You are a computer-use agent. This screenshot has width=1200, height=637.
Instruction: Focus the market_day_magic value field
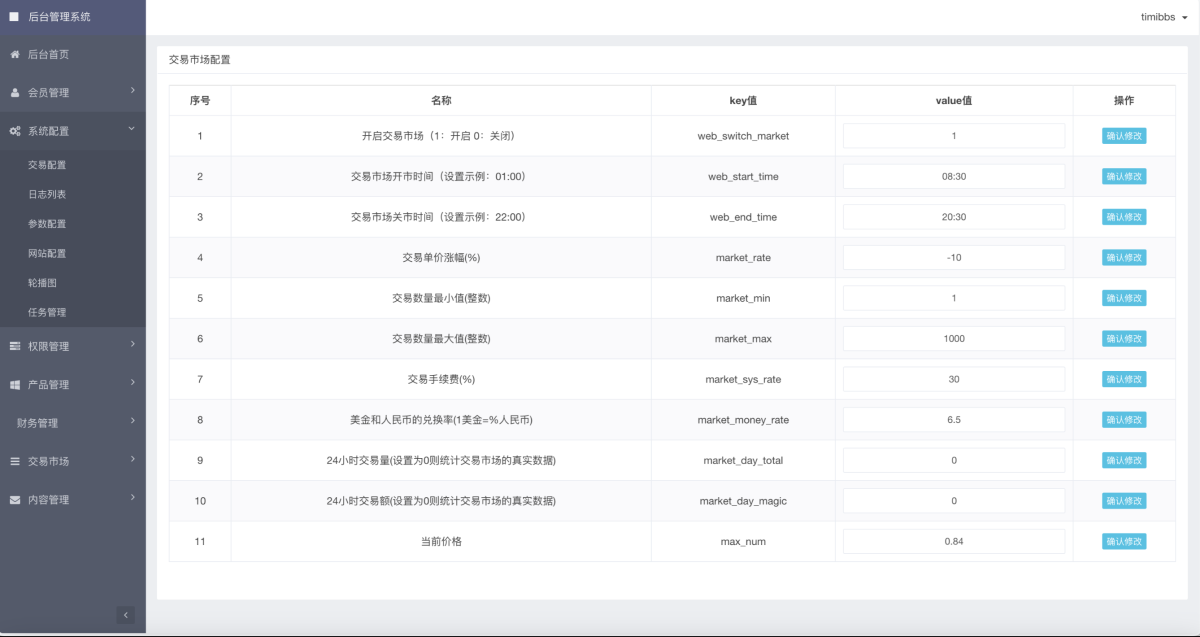(x=954, y=500)
